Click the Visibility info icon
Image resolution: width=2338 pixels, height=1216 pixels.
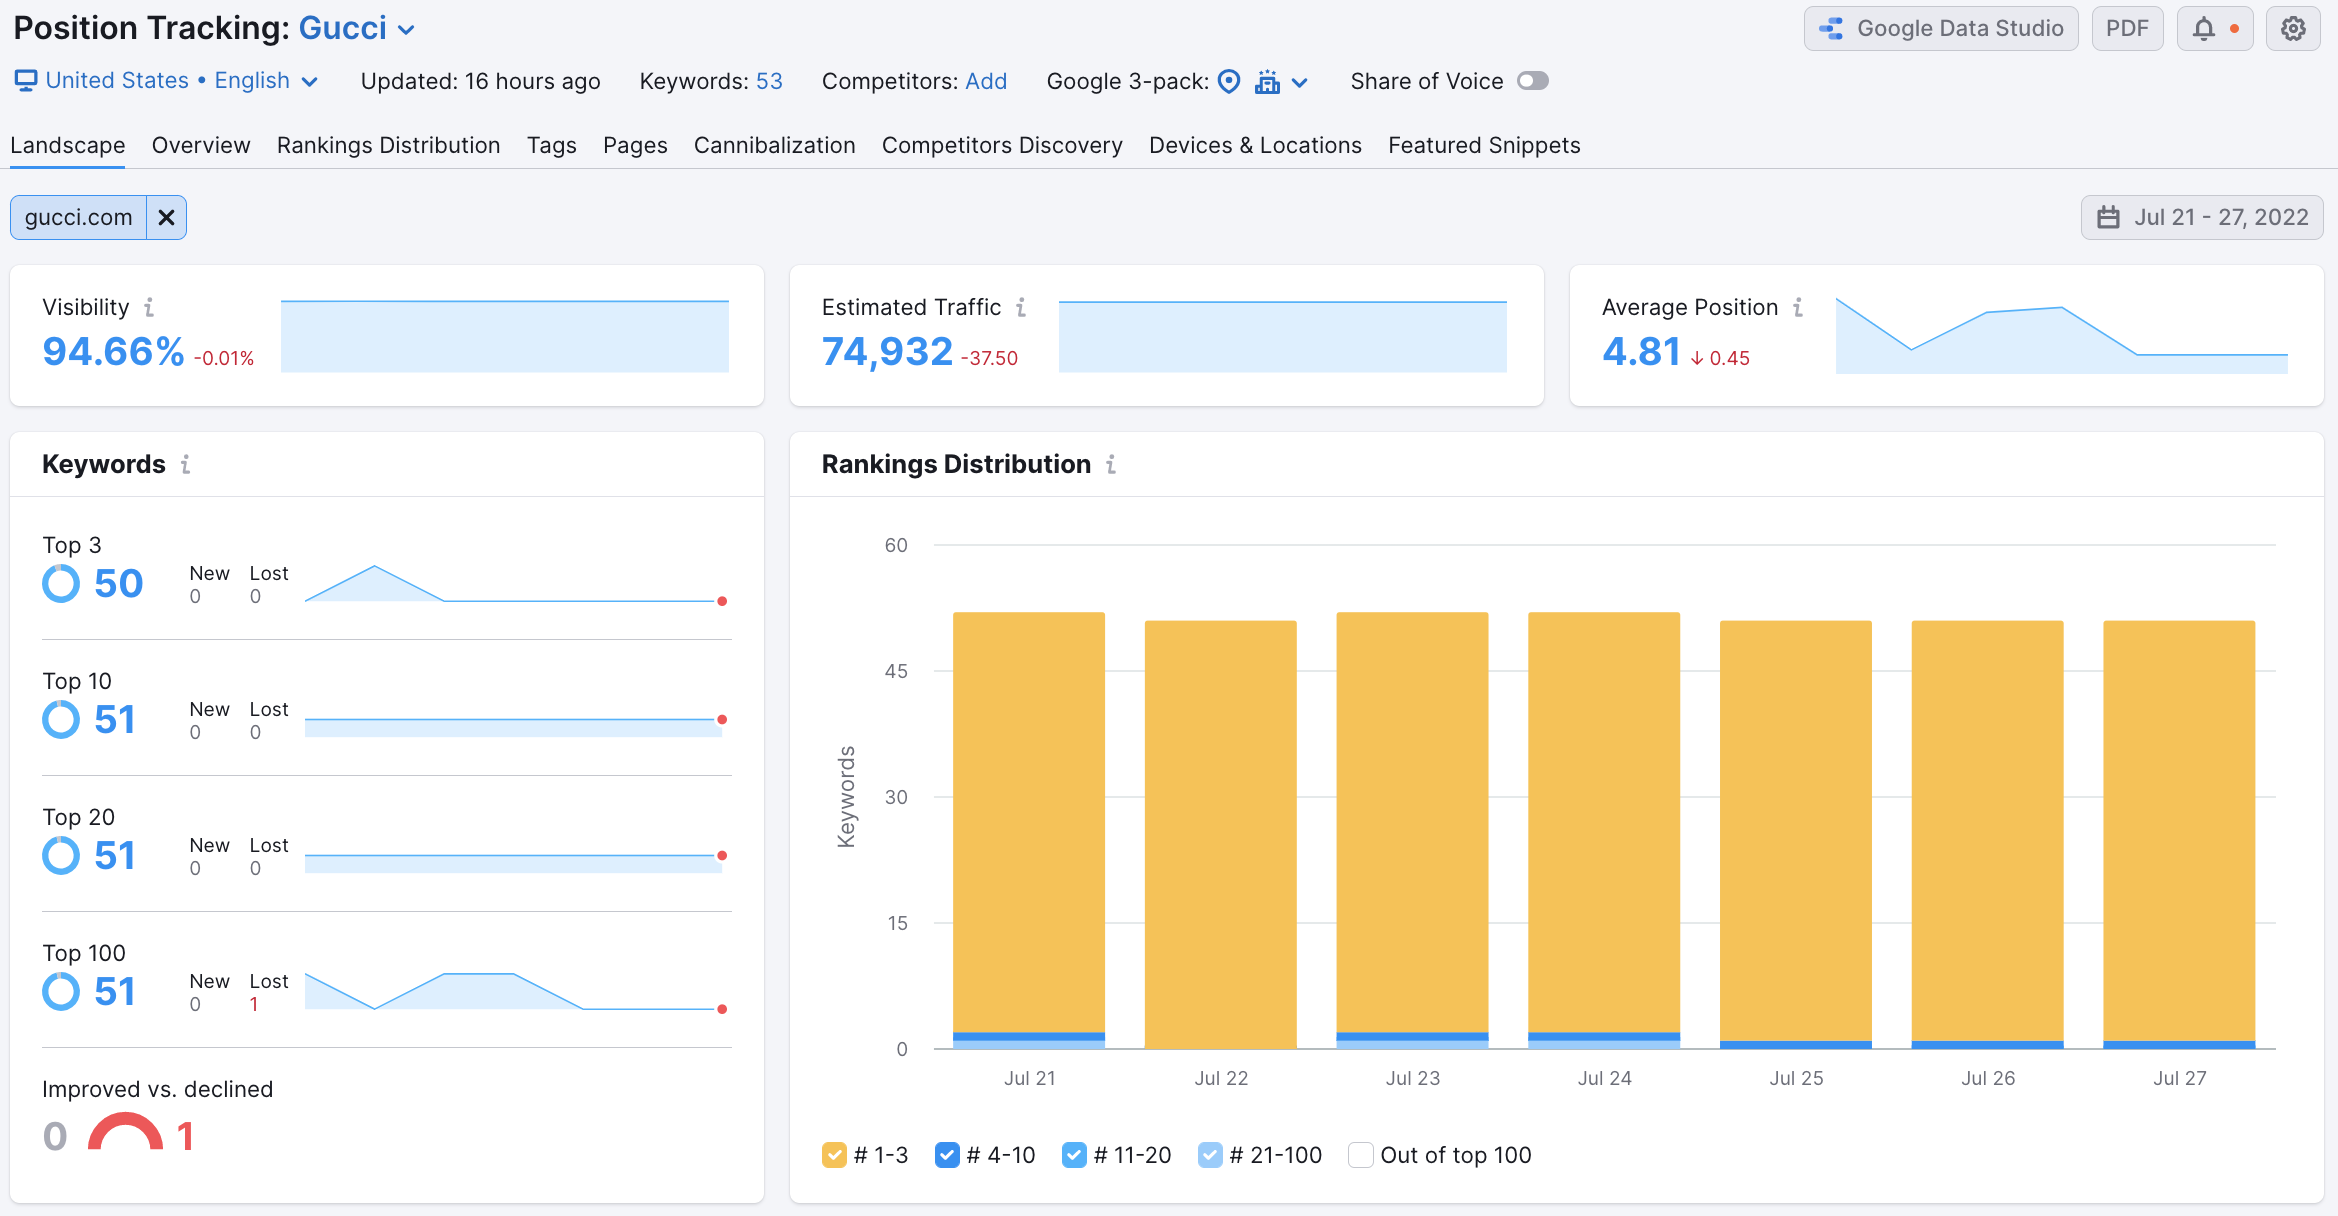point(149,307)
